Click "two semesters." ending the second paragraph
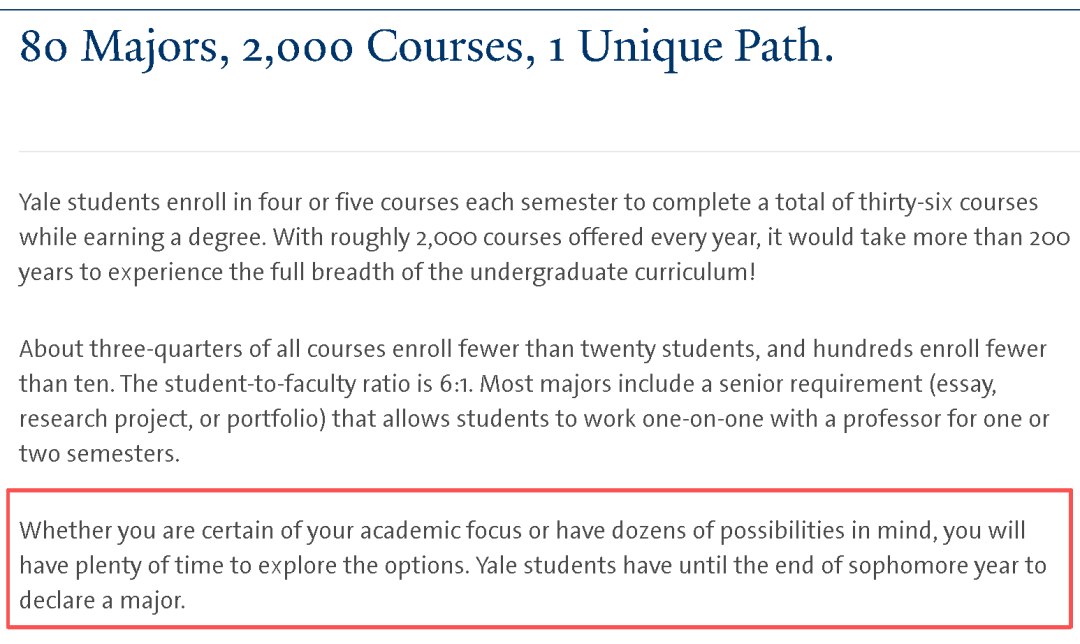Viewport: 1080px width, 644px height. point(99,454)
